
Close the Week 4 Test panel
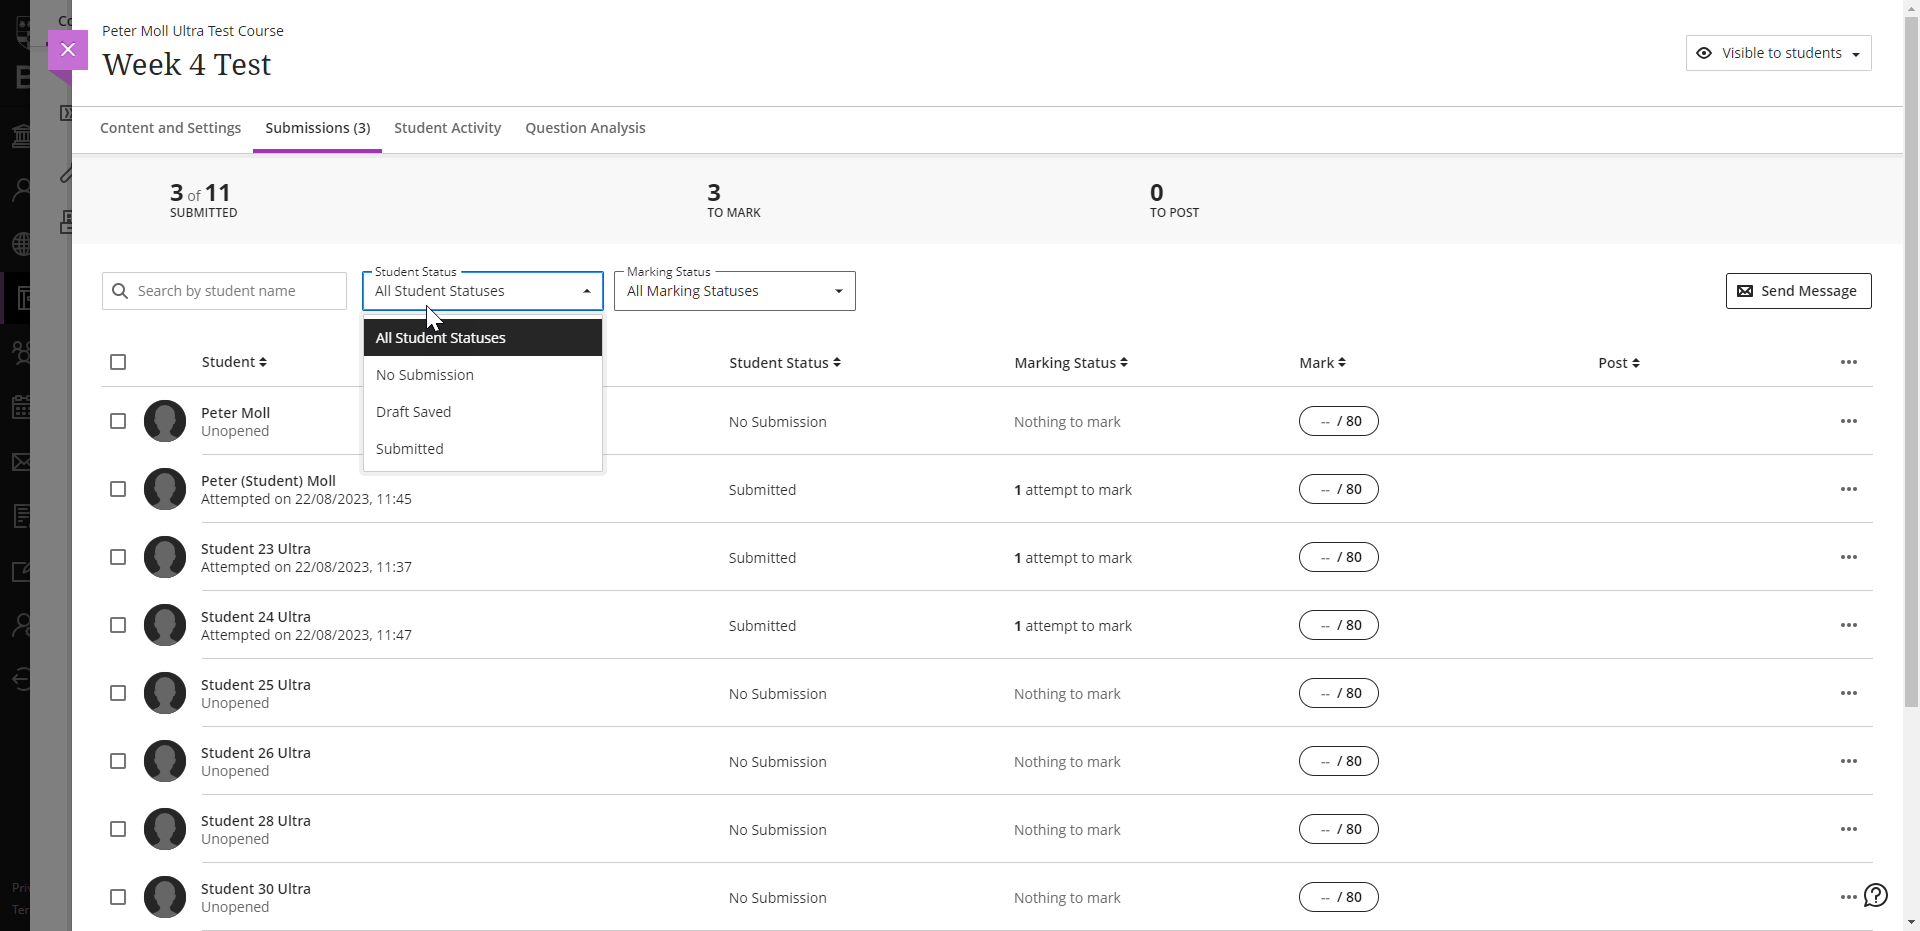click(x=67, y=49)
